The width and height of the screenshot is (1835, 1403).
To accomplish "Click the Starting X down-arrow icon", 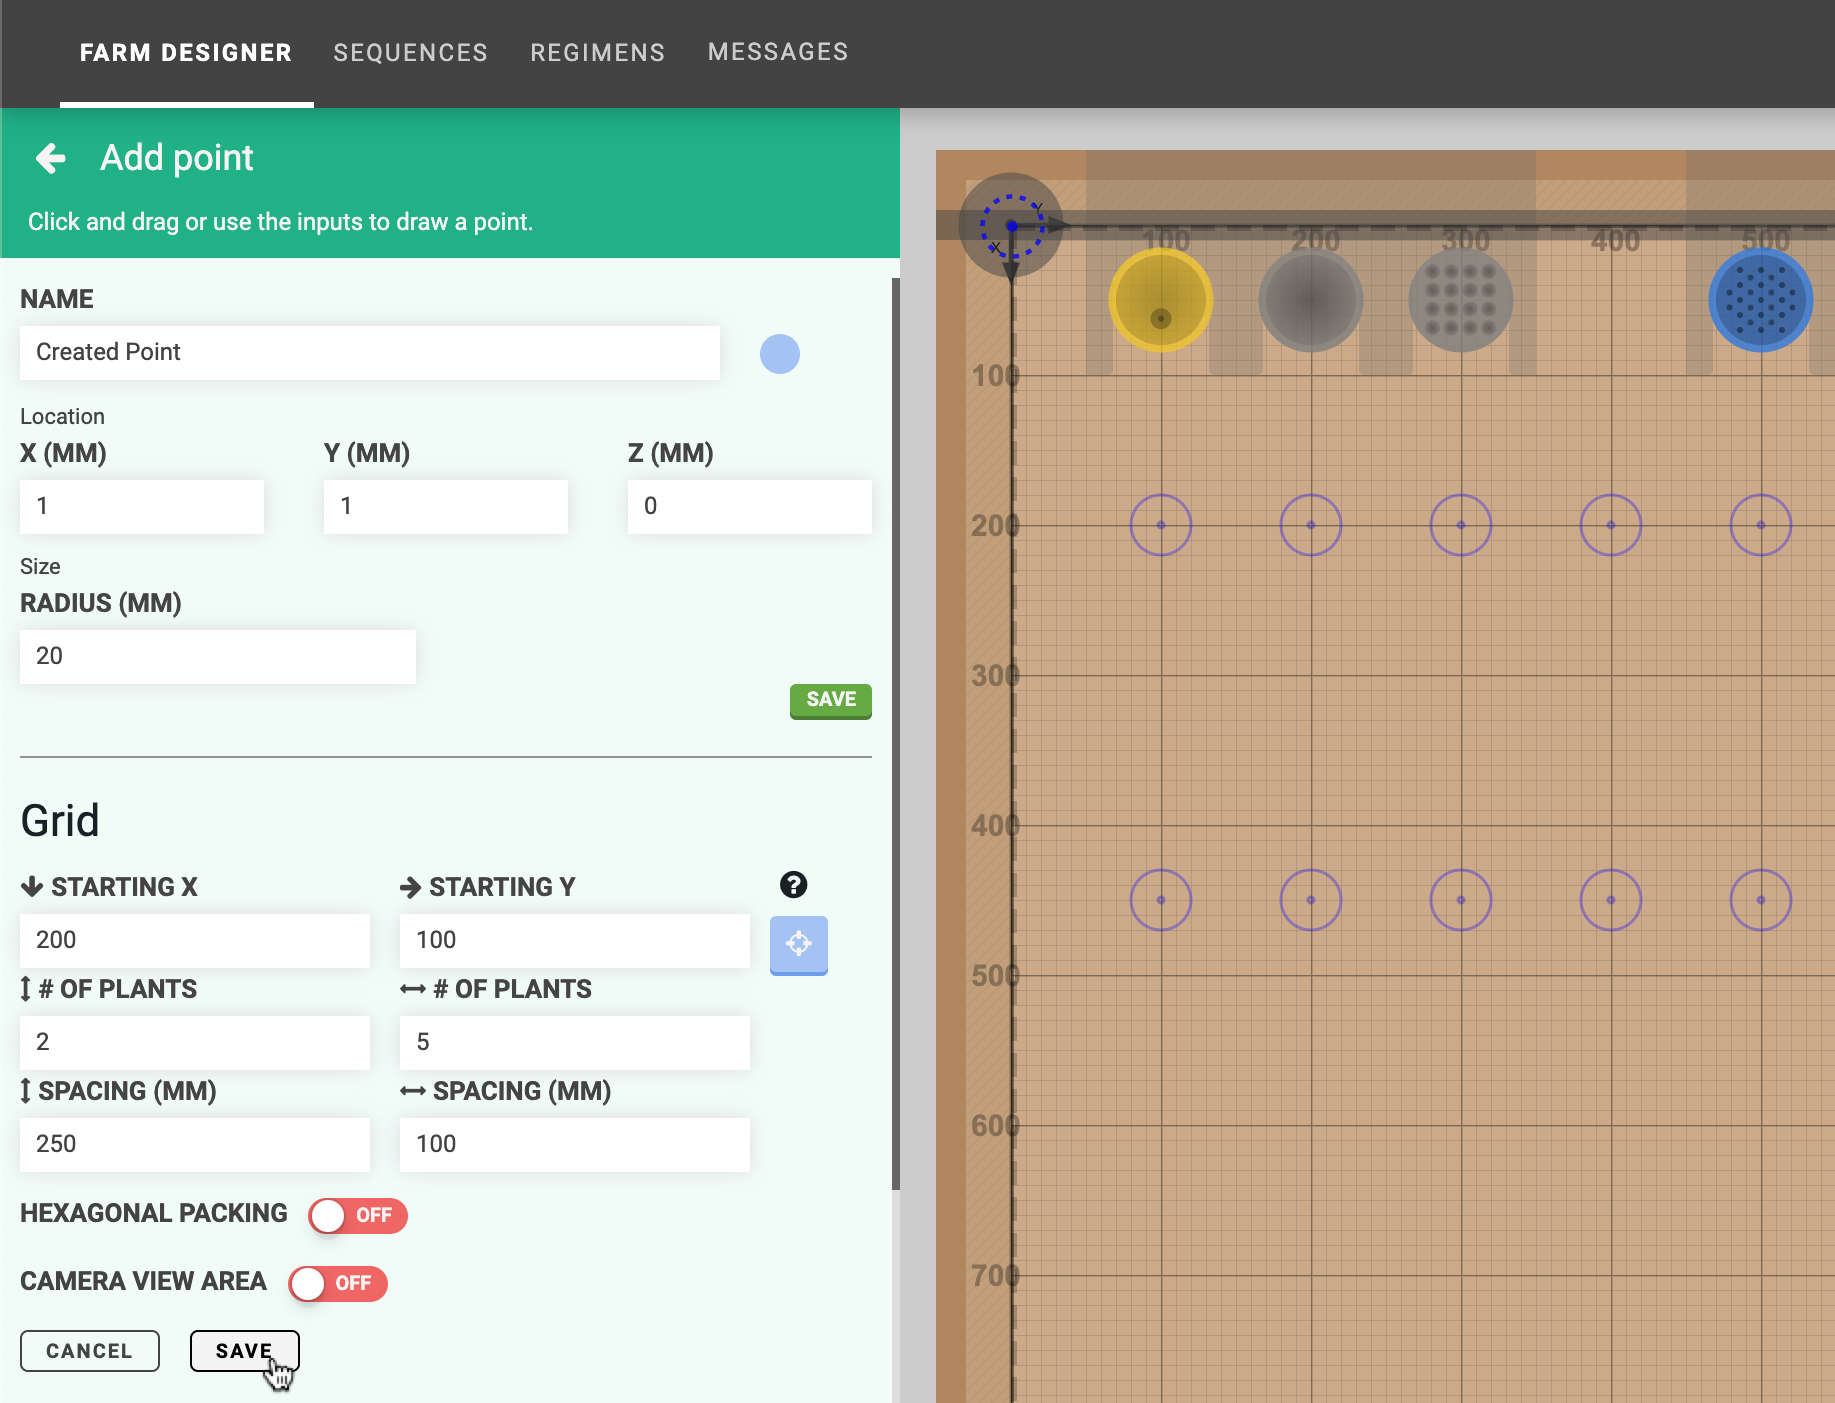I will pyautogui.click(x=31, y=885).
